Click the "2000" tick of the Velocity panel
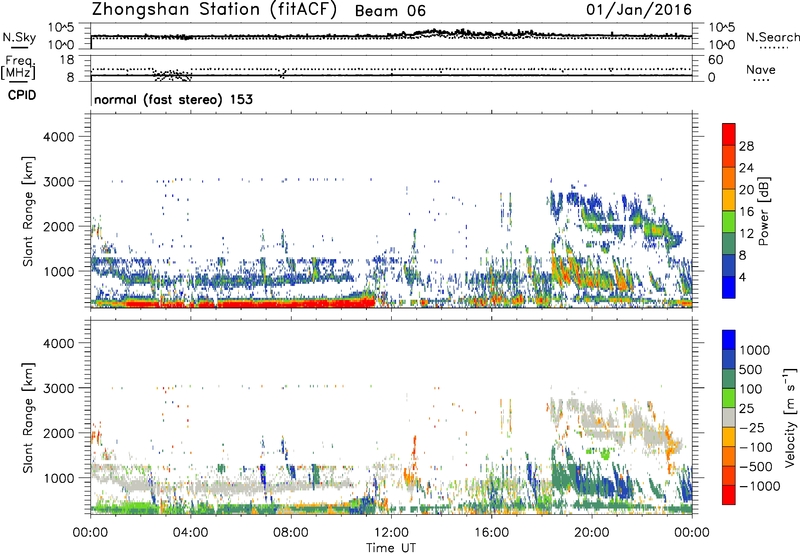 (59, 433)
